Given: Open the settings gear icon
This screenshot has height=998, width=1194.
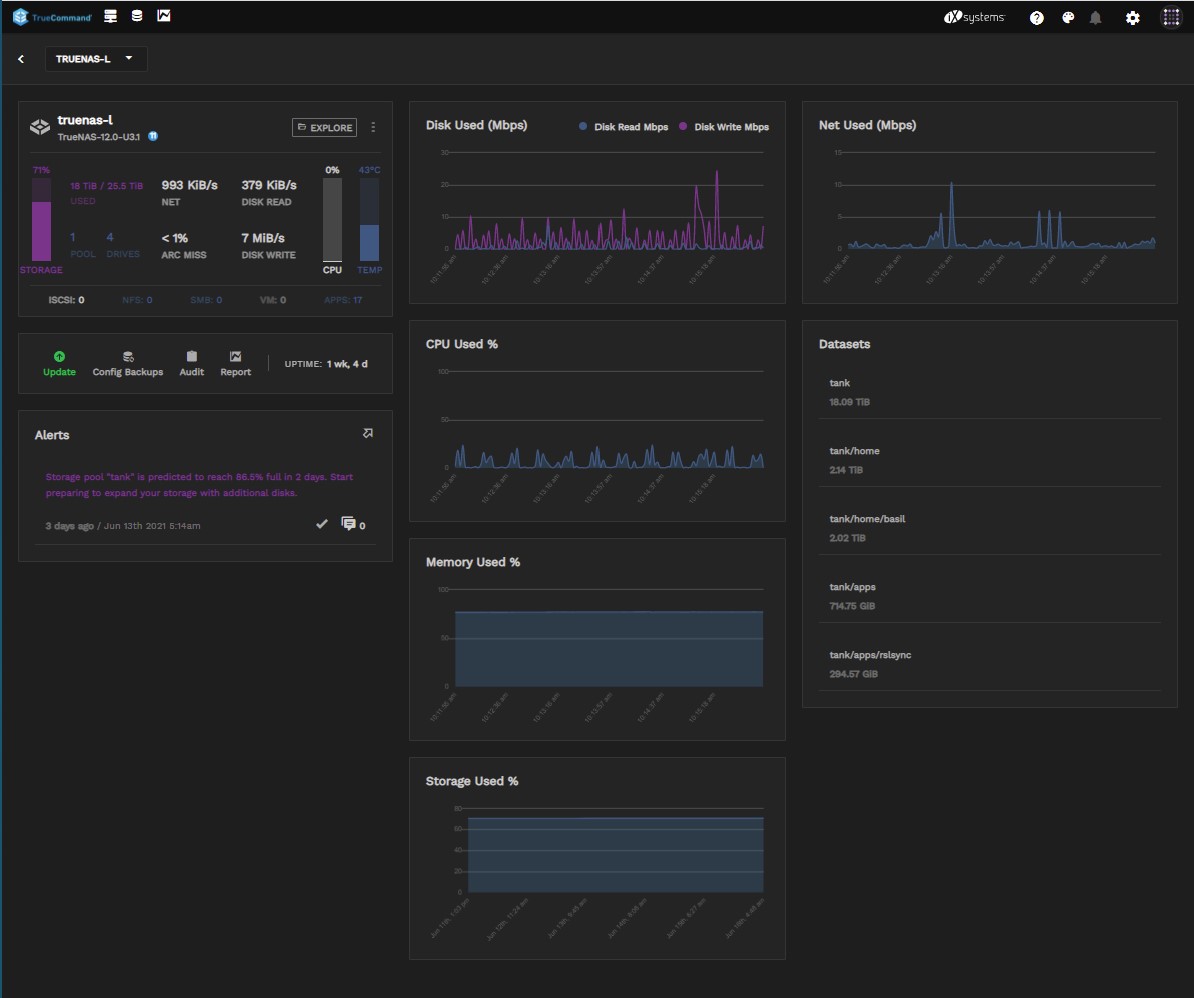Looking at the screenshot, I should point(1132,18).
